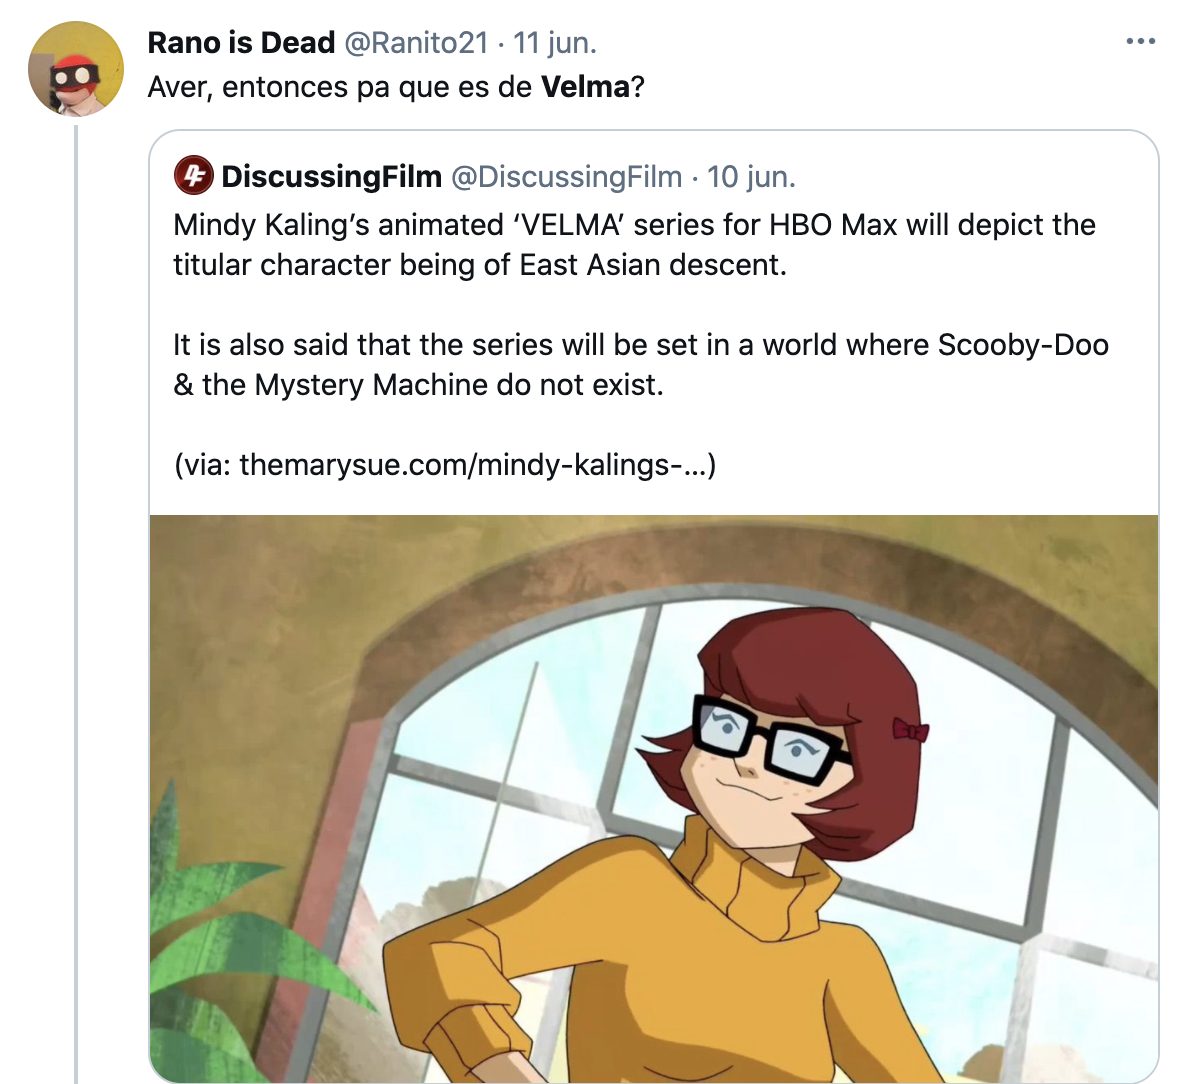
Task: Click the @DiscussingFilm handle
Action: 567,177
